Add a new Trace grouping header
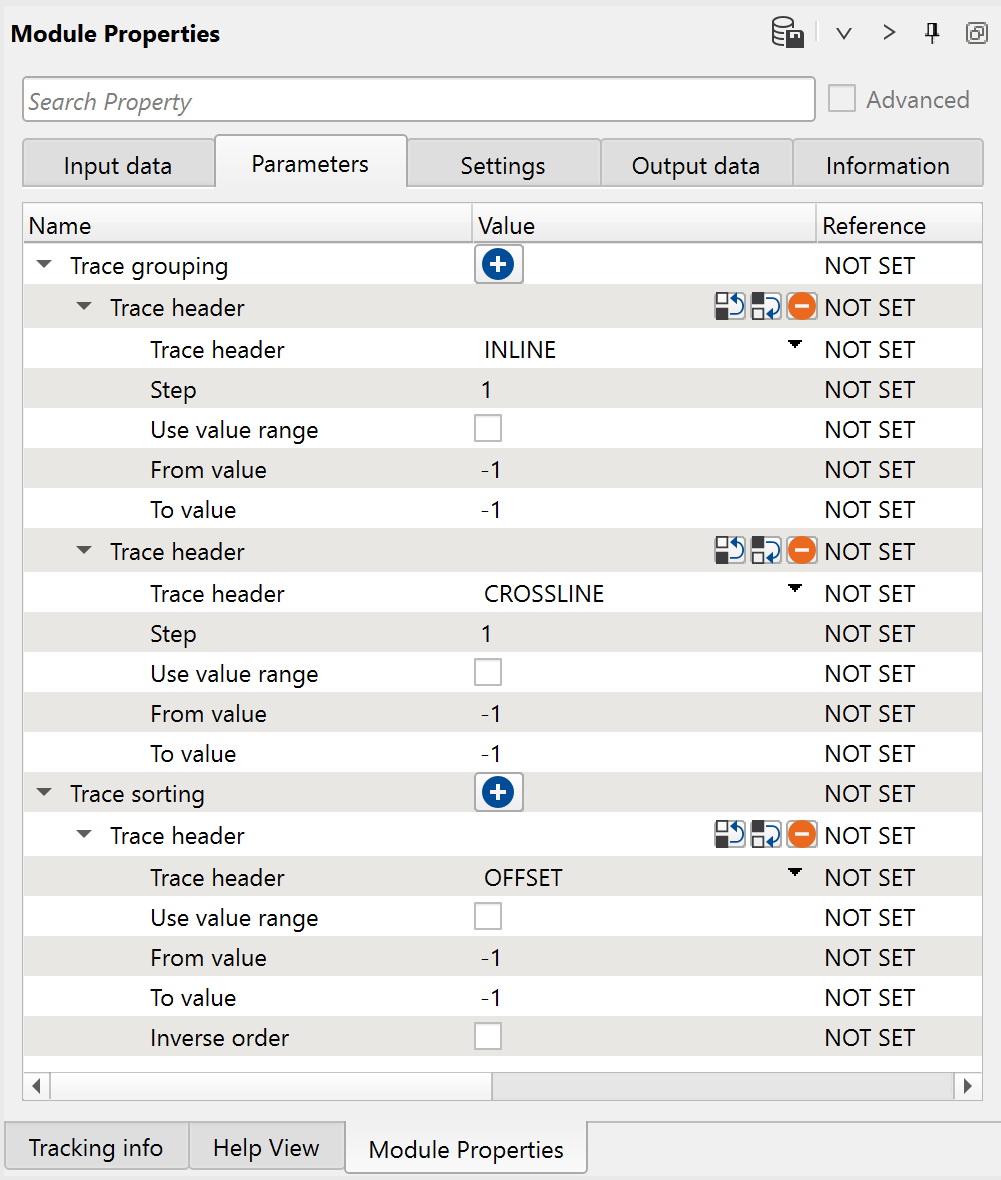The height and width of the screenshot is (1180, 1001). [x=498, y=265]
